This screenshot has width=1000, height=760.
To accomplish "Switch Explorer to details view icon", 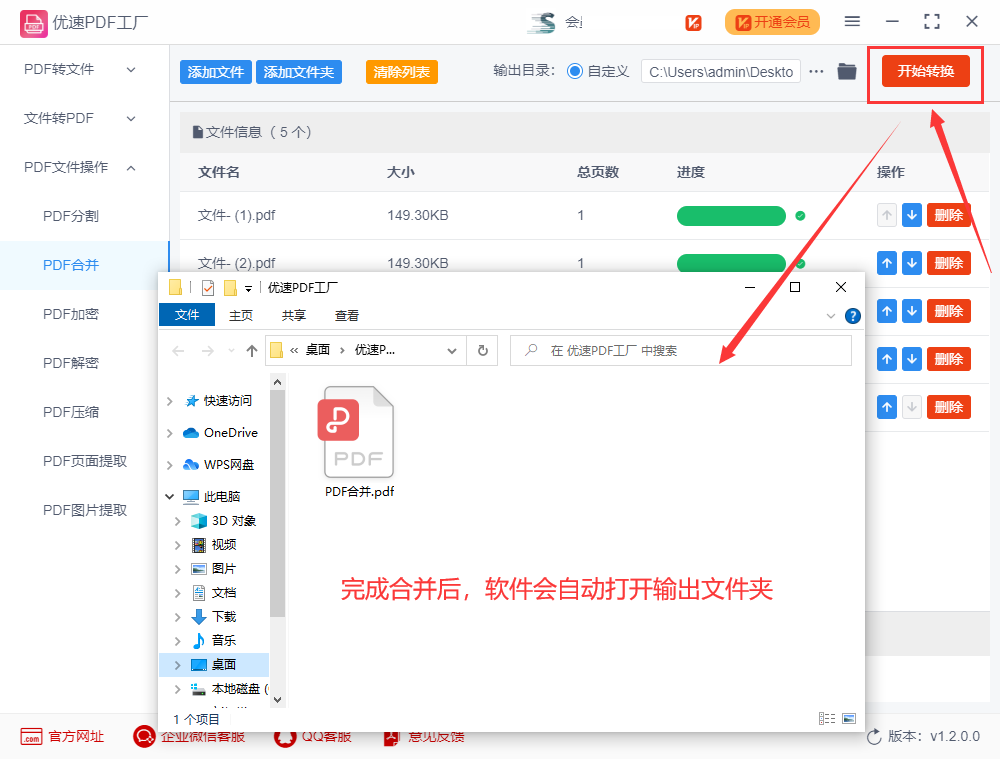I will click(827, 719).
